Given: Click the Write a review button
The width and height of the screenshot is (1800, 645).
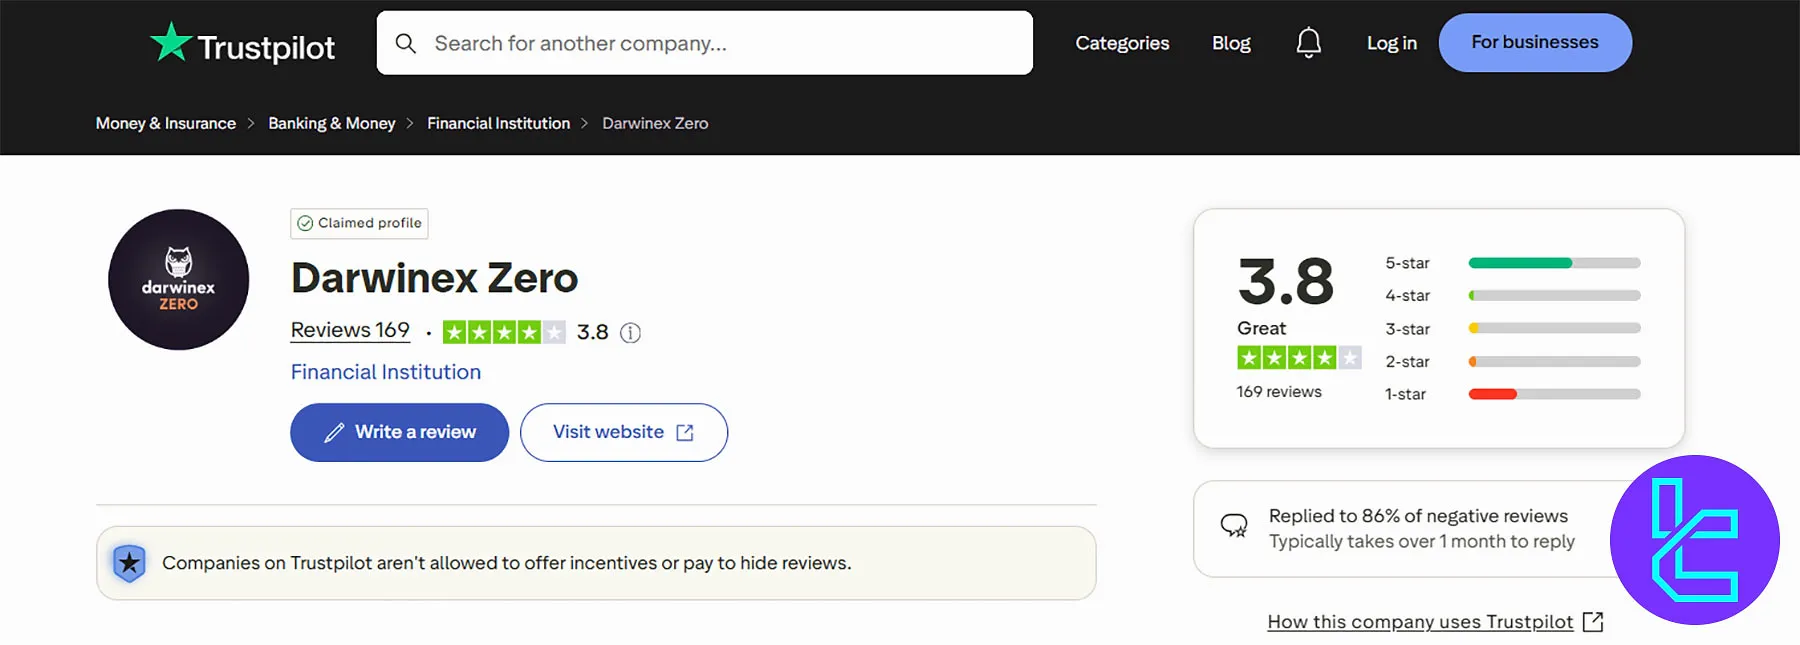Looking at the screenshot, I should click(400, 432).
